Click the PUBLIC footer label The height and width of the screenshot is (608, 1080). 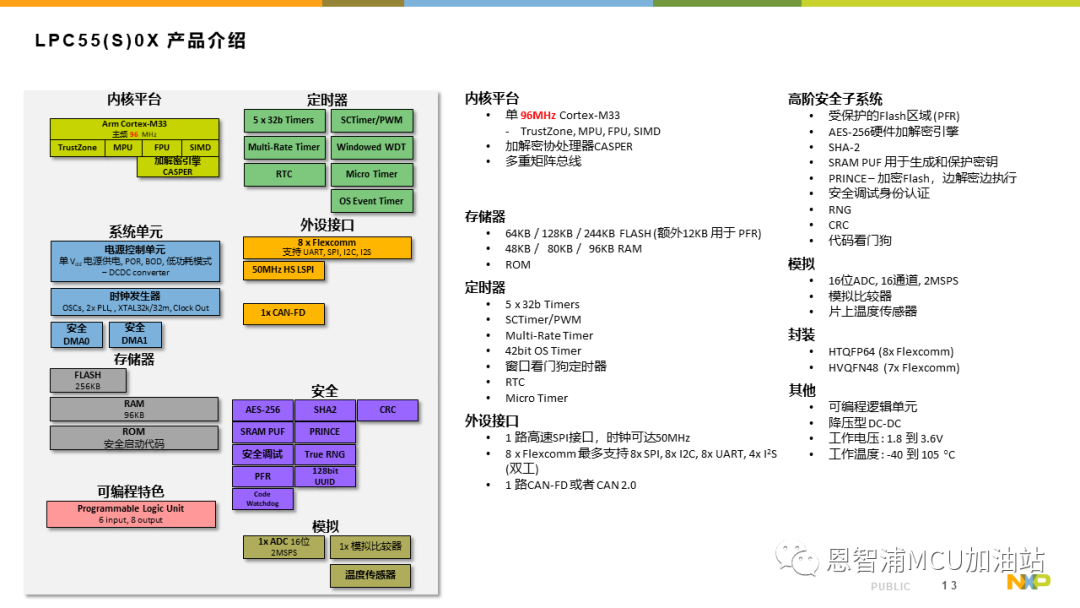click(x=890, y=587)
